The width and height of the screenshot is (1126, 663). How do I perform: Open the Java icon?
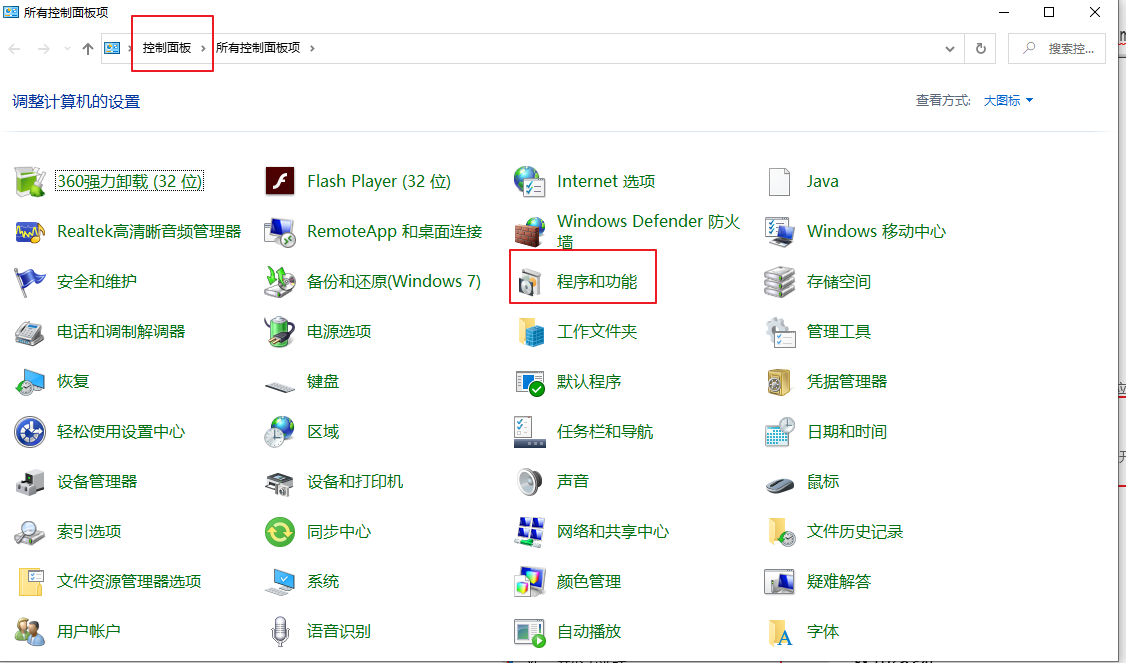coord(779,181)
